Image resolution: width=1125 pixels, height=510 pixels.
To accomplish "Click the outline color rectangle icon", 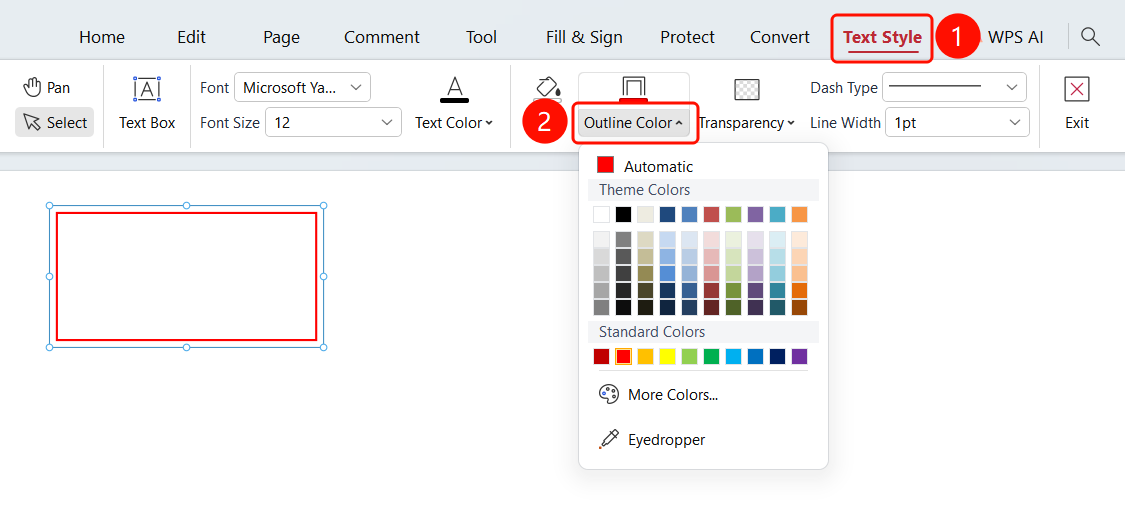I will [634, 89].
